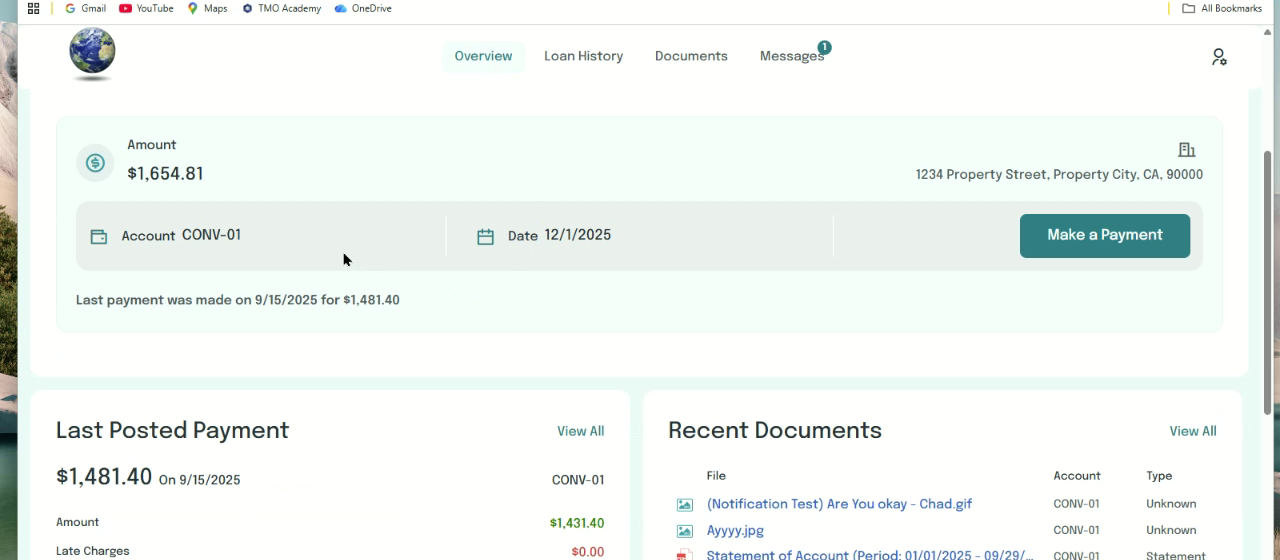The image size is (1280, 560).
Task: Open the browser apps grid icon
Action: tap(33, 8)
